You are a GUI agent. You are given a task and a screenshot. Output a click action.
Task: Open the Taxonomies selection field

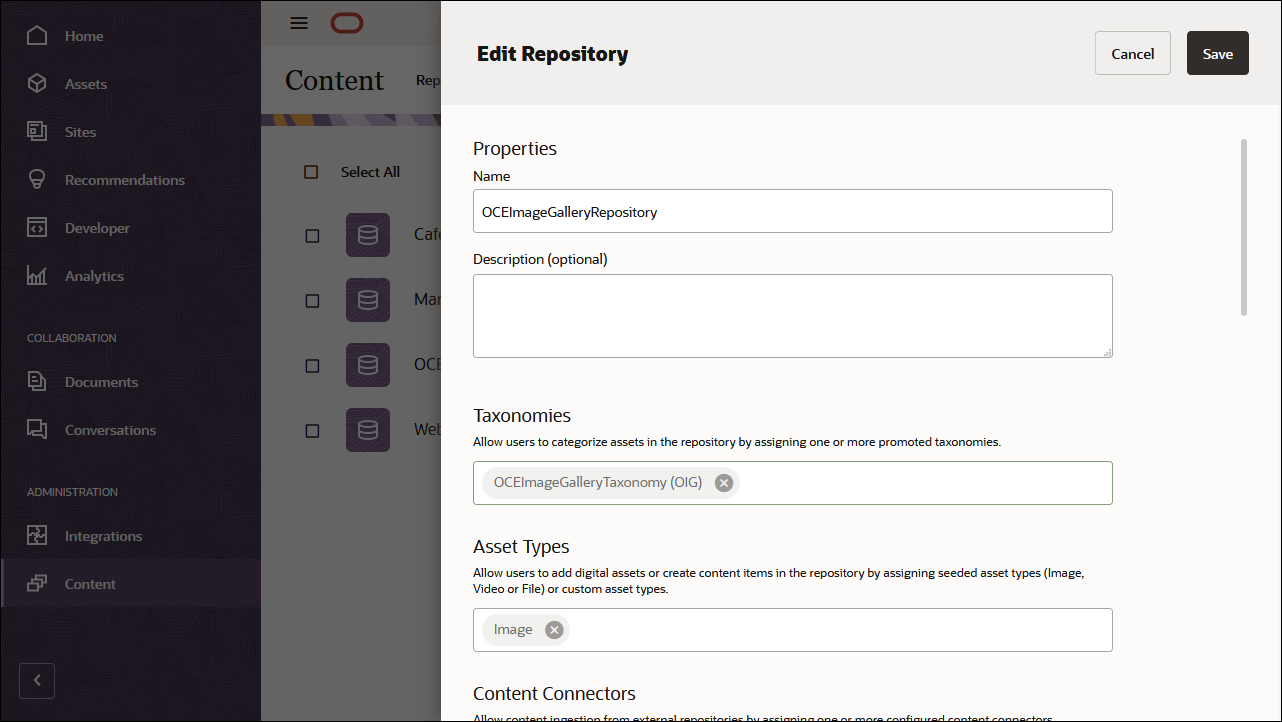coord(900,482)
